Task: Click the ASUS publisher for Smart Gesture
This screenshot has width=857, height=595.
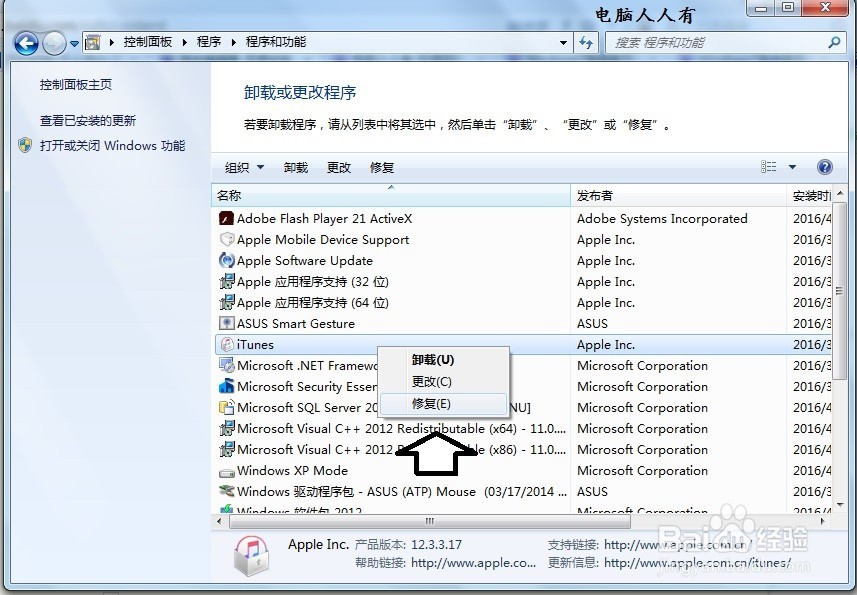Action: click(592, 323)
